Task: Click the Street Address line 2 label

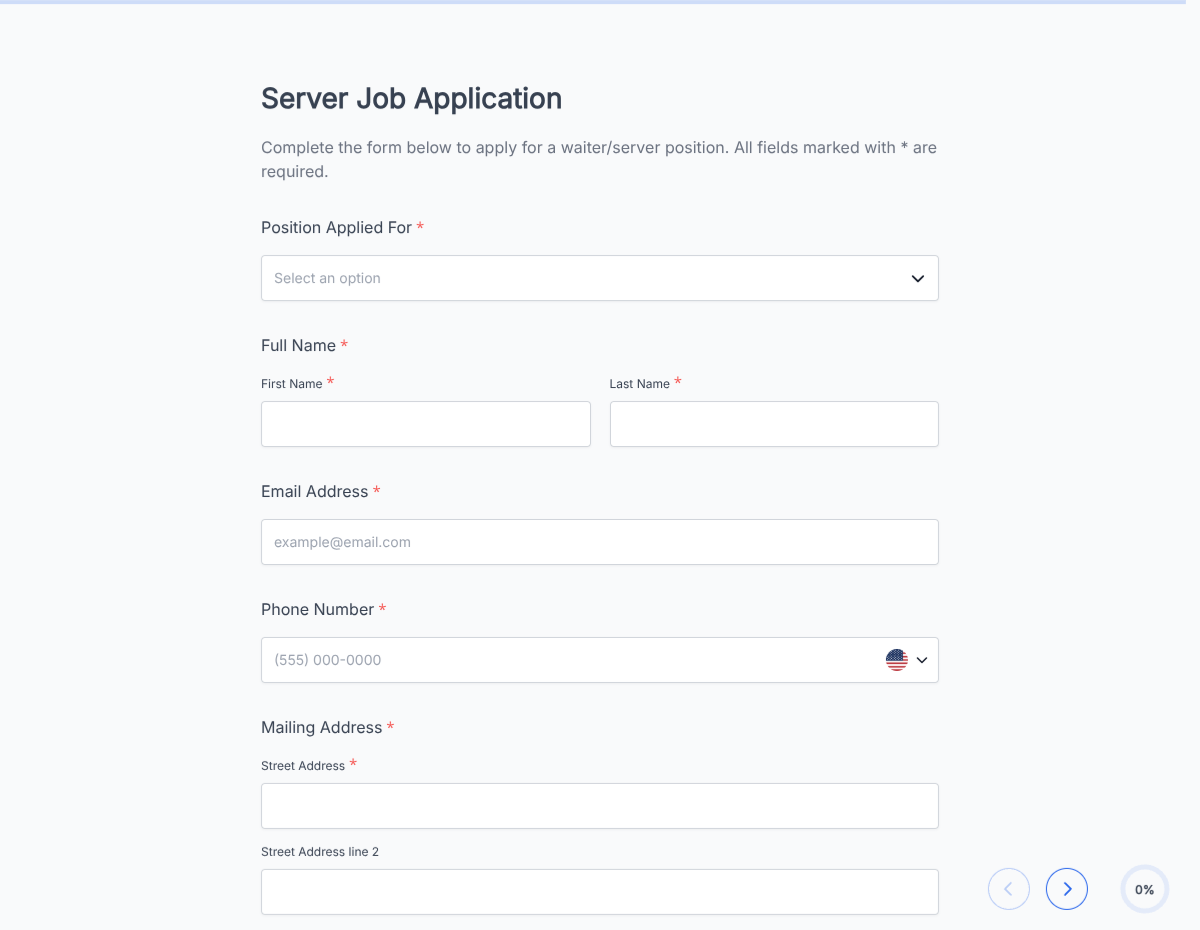Action: pos(320,852)
